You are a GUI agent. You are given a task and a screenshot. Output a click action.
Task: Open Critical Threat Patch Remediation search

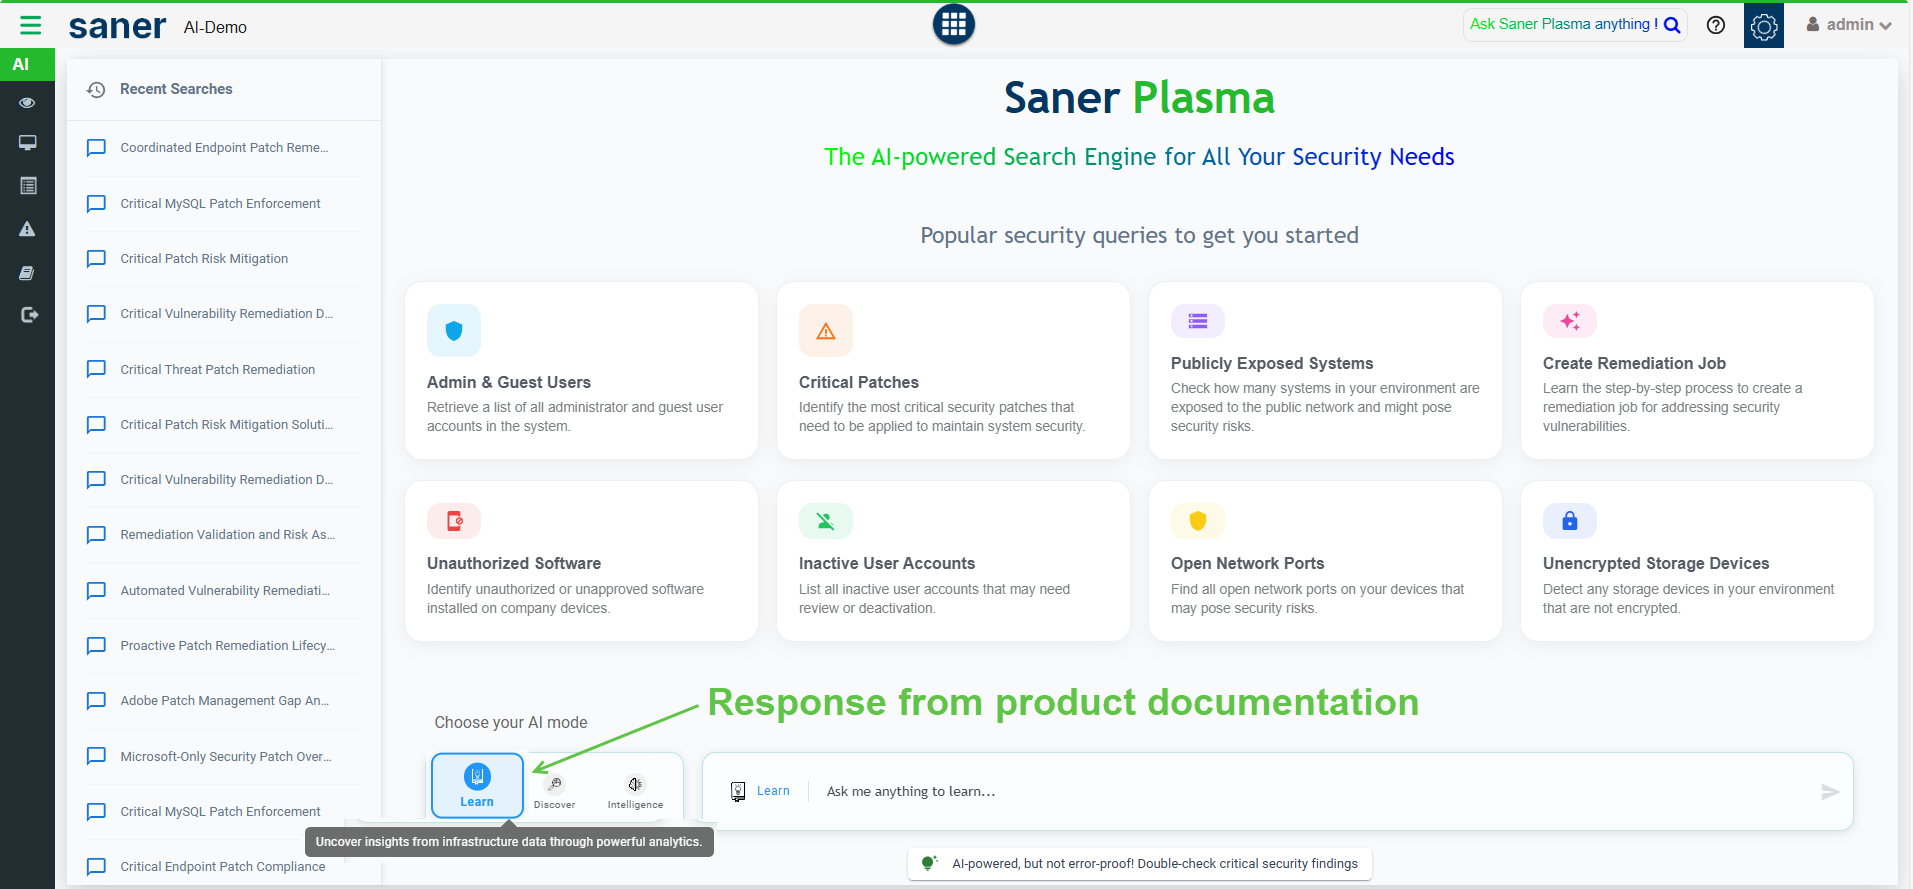point(224,370)
